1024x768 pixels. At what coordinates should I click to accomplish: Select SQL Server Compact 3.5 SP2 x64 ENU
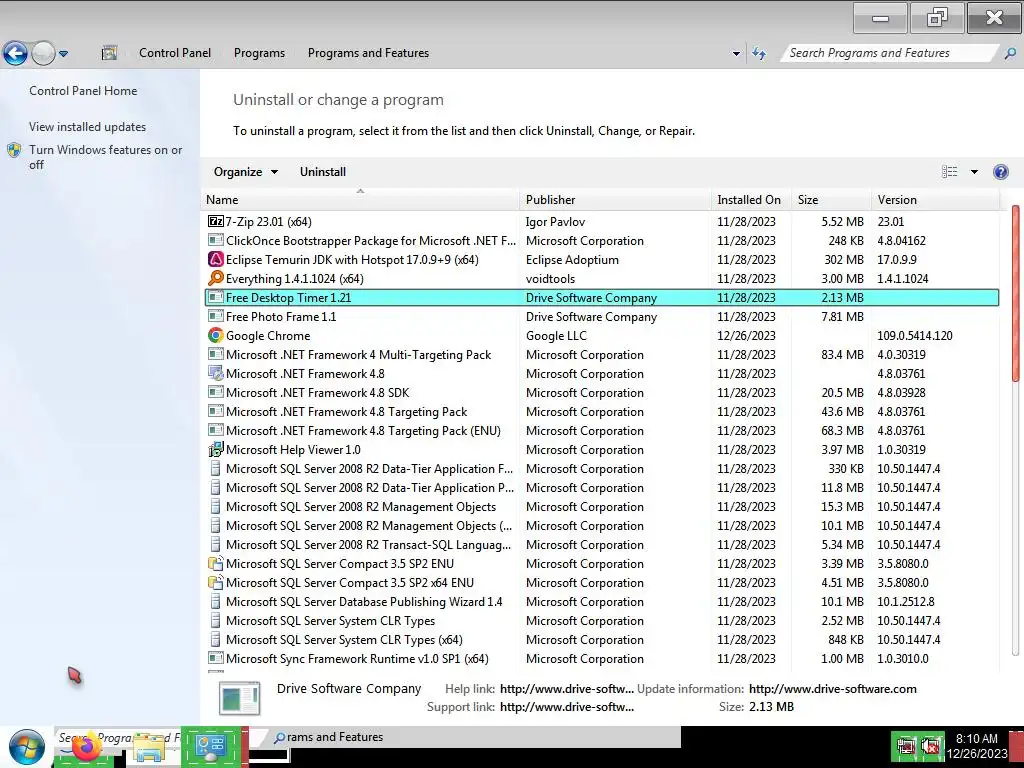(602, 583)
